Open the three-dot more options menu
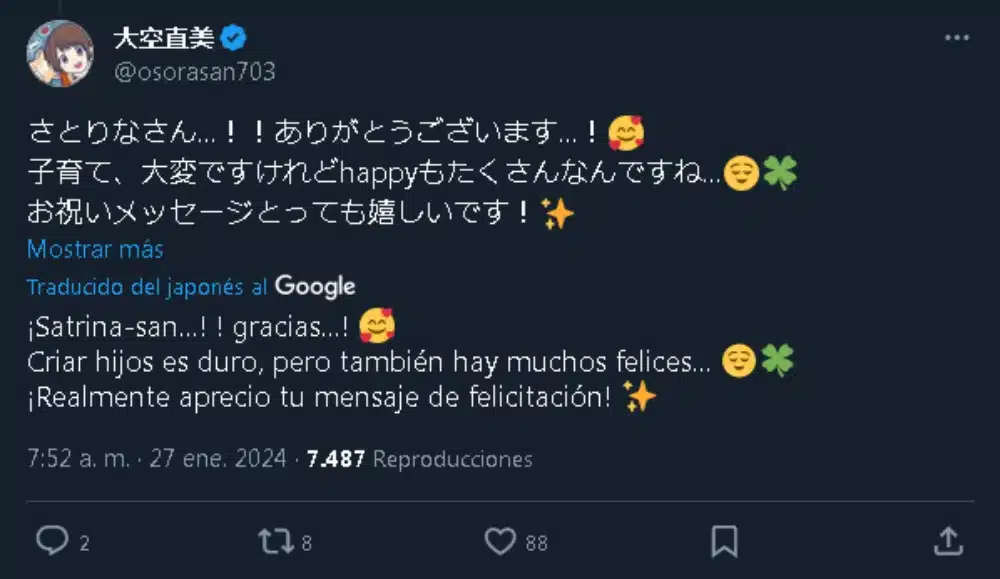Screen dimensions: 1000x579 (x=956, y=39)
